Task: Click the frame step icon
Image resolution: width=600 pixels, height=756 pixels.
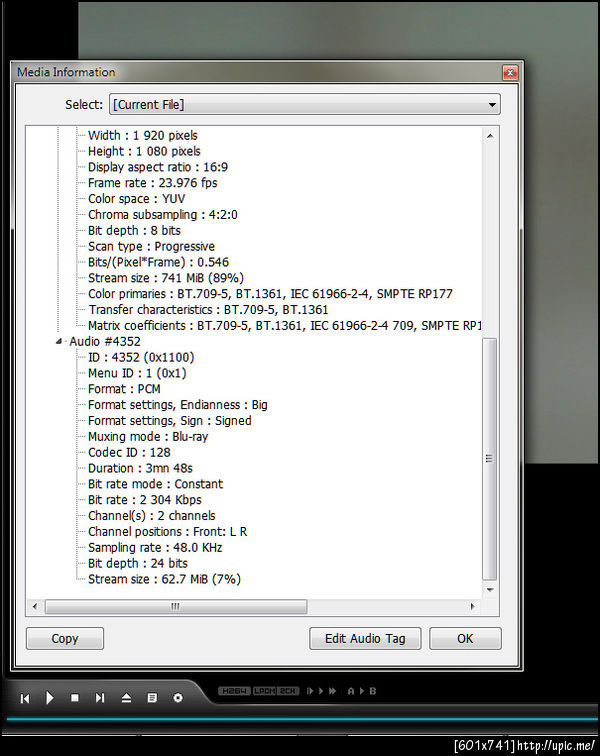Action: click(310, 691)
